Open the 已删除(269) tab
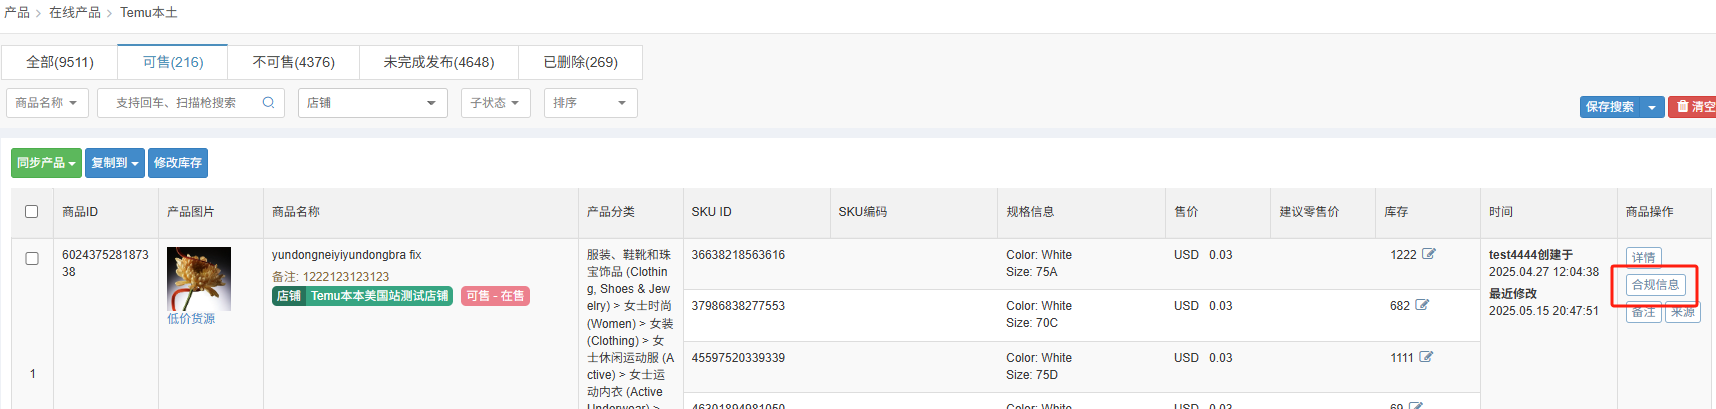This screenshot has height=409, width=1716. (581, 62)
